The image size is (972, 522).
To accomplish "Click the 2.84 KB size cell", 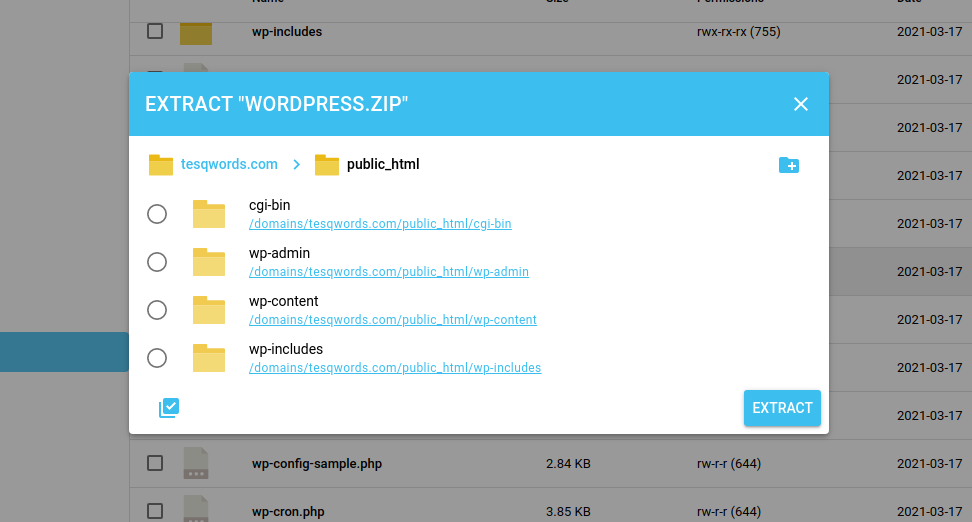I will click(x=568, y=464).
